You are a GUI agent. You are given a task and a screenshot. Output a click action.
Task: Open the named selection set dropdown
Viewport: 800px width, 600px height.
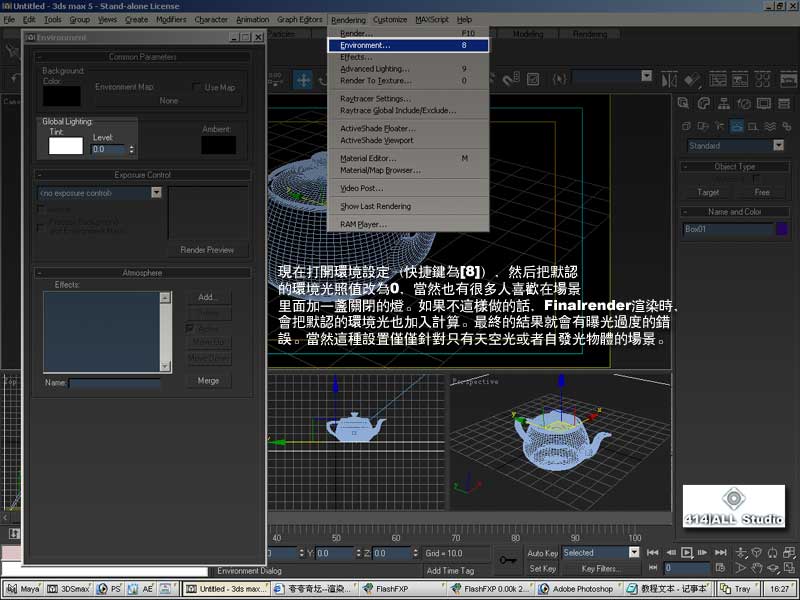coord(646,76)
